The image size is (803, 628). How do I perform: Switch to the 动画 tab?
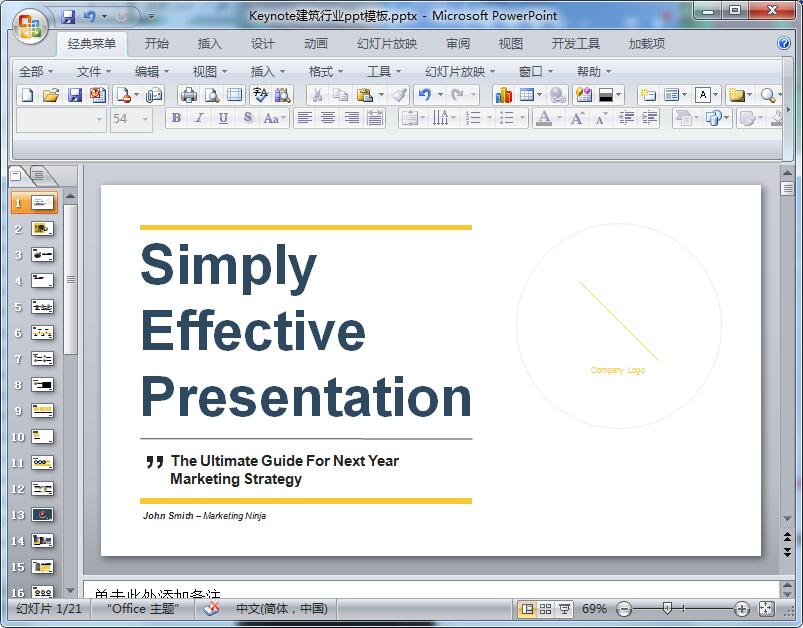click(316, 44)
